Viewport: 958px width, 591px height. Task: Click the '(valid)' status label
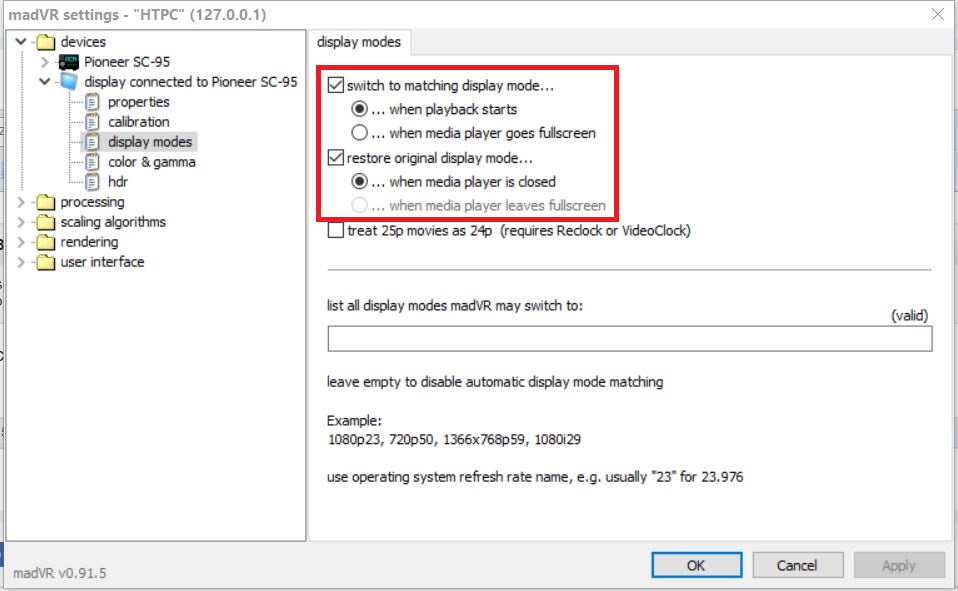coord(909,315)
